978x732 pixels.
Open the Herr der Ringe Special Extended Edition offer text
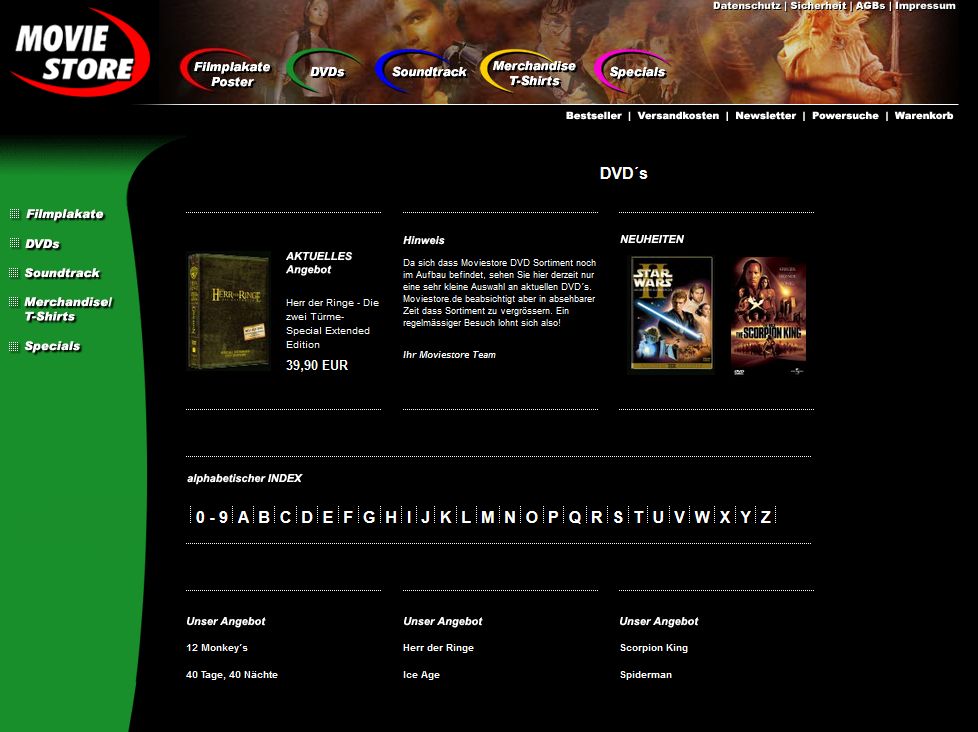point(332,324)
